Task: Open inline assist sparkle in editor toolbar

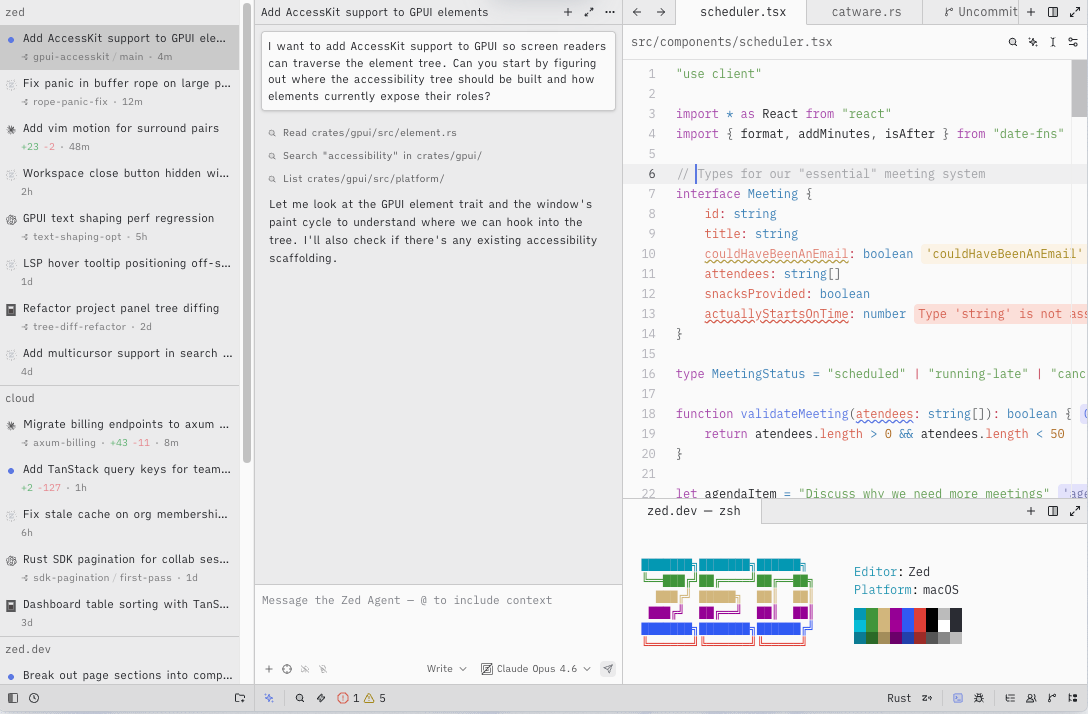Action: (1032, 42)
